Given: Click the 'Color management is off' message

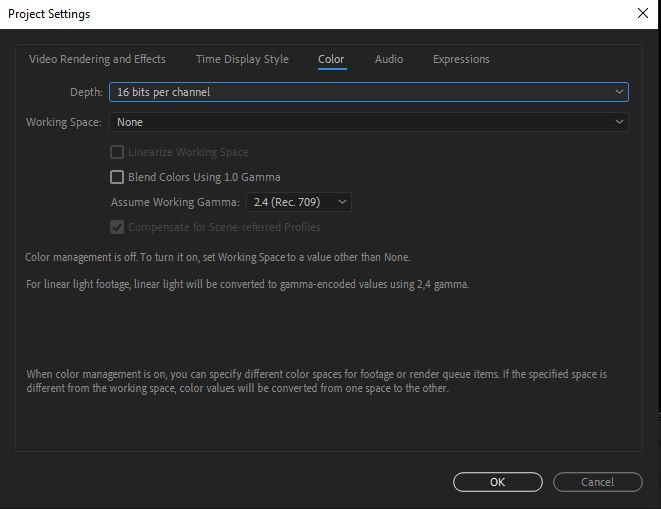Looking at the screenshot, I should (218, 257).
